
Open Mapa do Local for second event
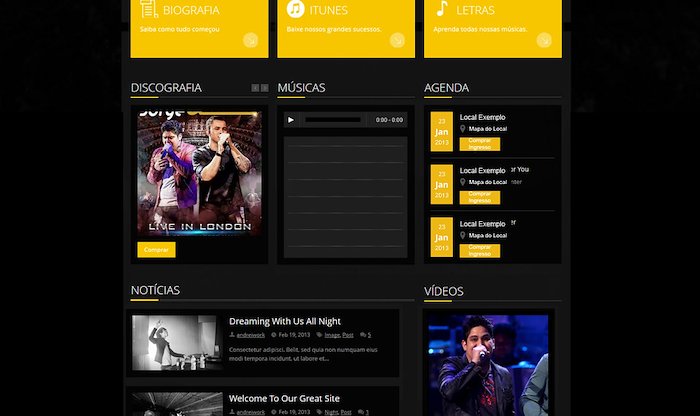point(488,182)
